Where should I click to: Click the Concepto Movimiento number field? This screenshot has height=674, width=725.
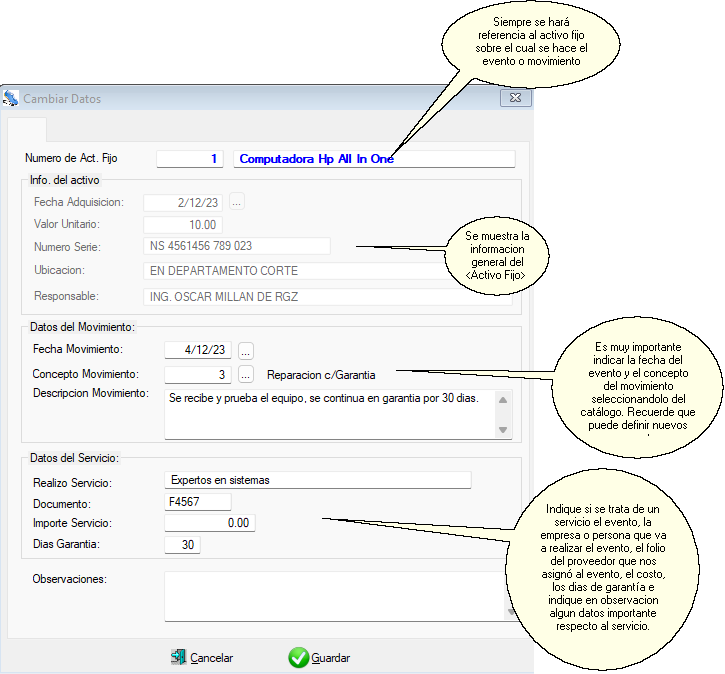click(x=198, y=374)
